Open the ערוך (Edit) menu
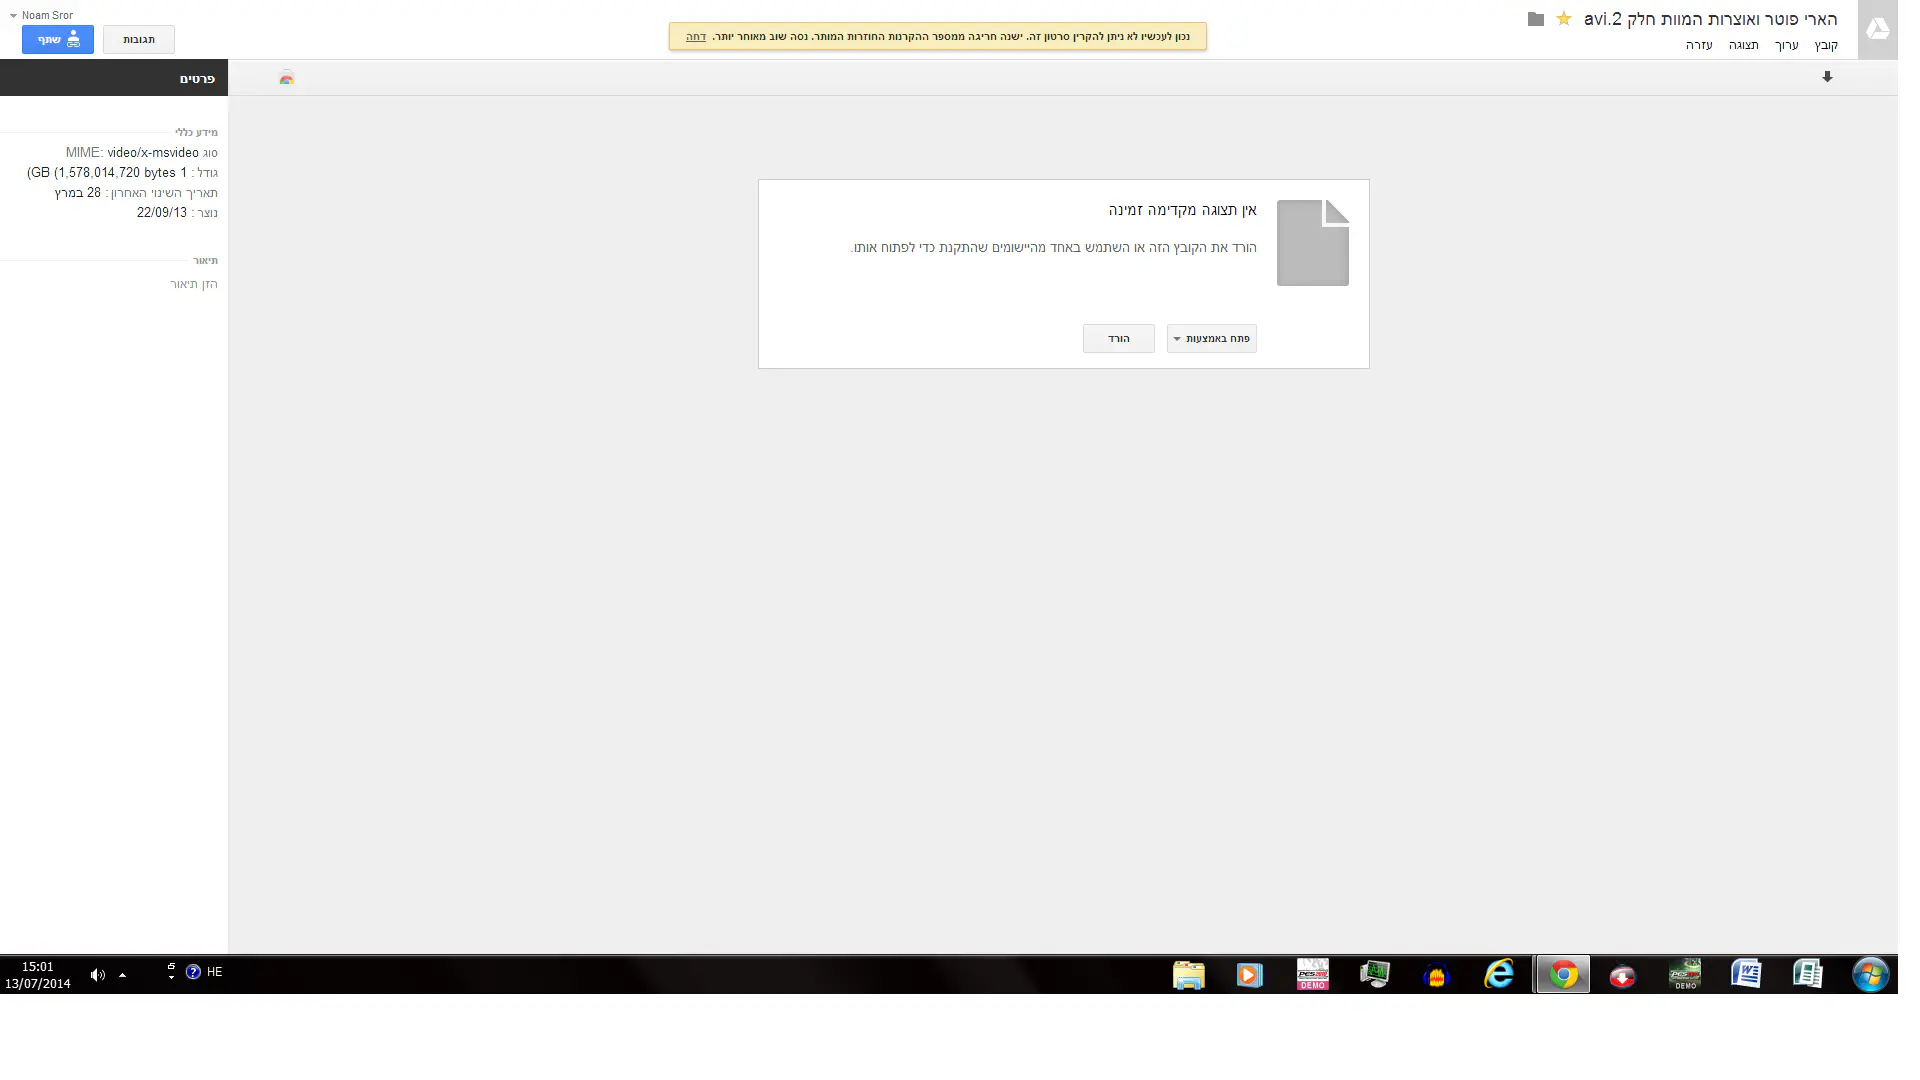The width and height of the screenshot is (1920, 1080). coord(1786,45)
